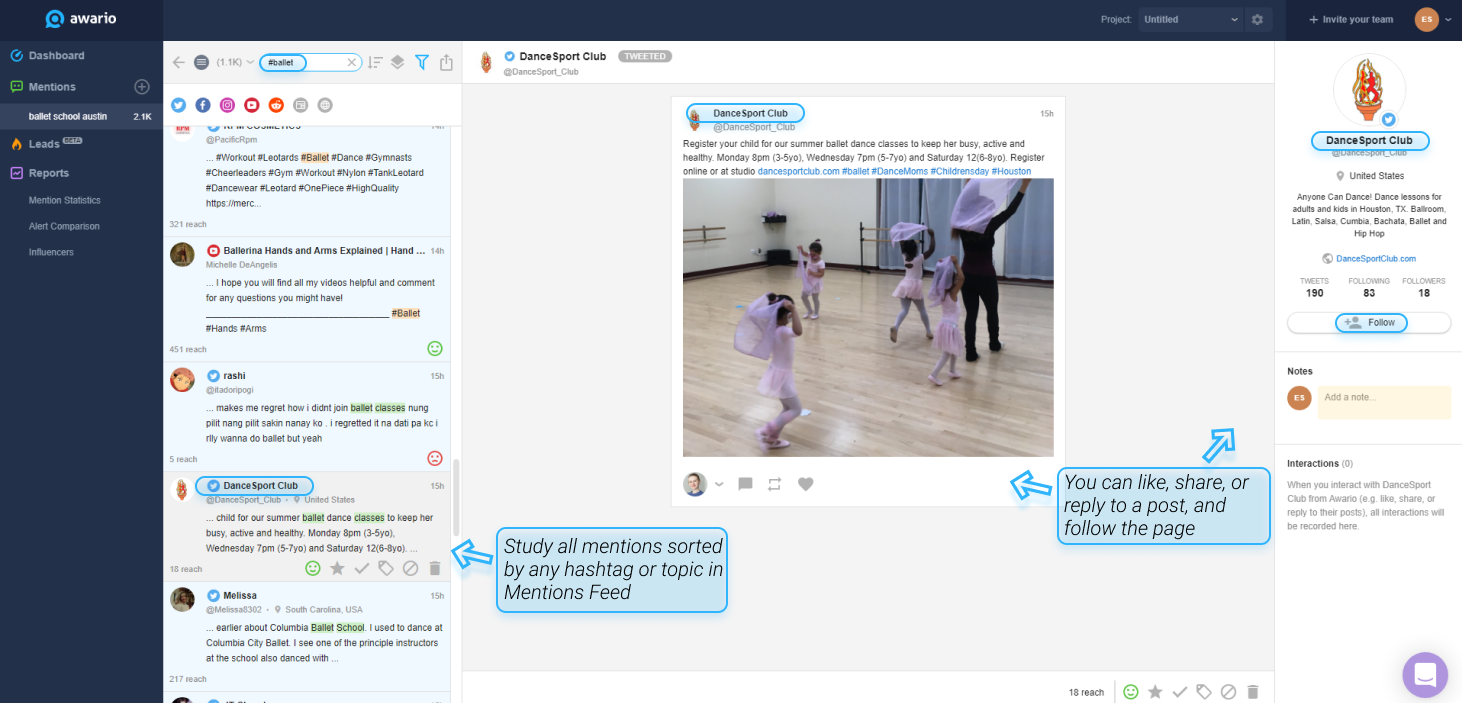Open Alert Comparison report
This screenshot has height=703, width=1462.
pyautogui.click(x=64, y=226)
